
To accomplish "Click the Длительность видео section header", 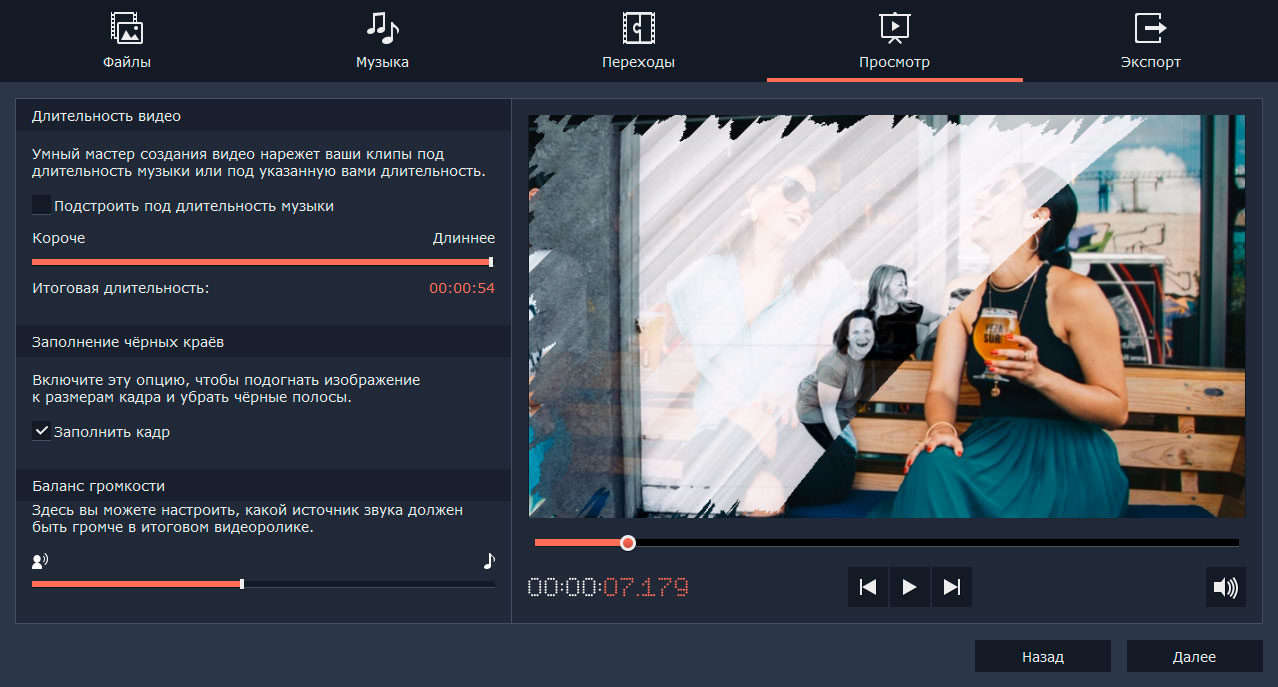I will pyautogui.click(x=263, y=116).
